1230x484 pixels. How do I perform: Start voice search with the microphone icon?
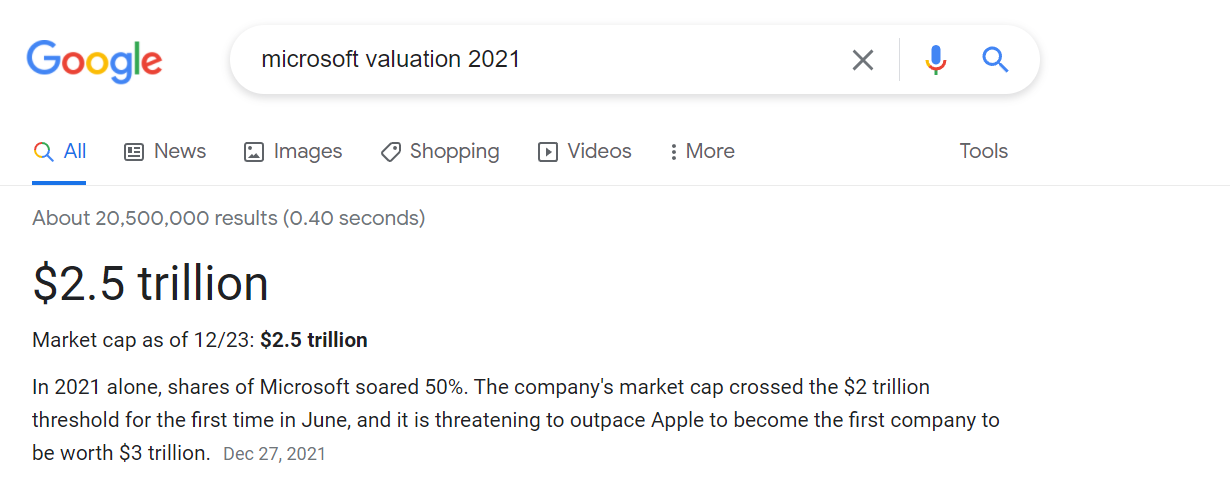935,60
